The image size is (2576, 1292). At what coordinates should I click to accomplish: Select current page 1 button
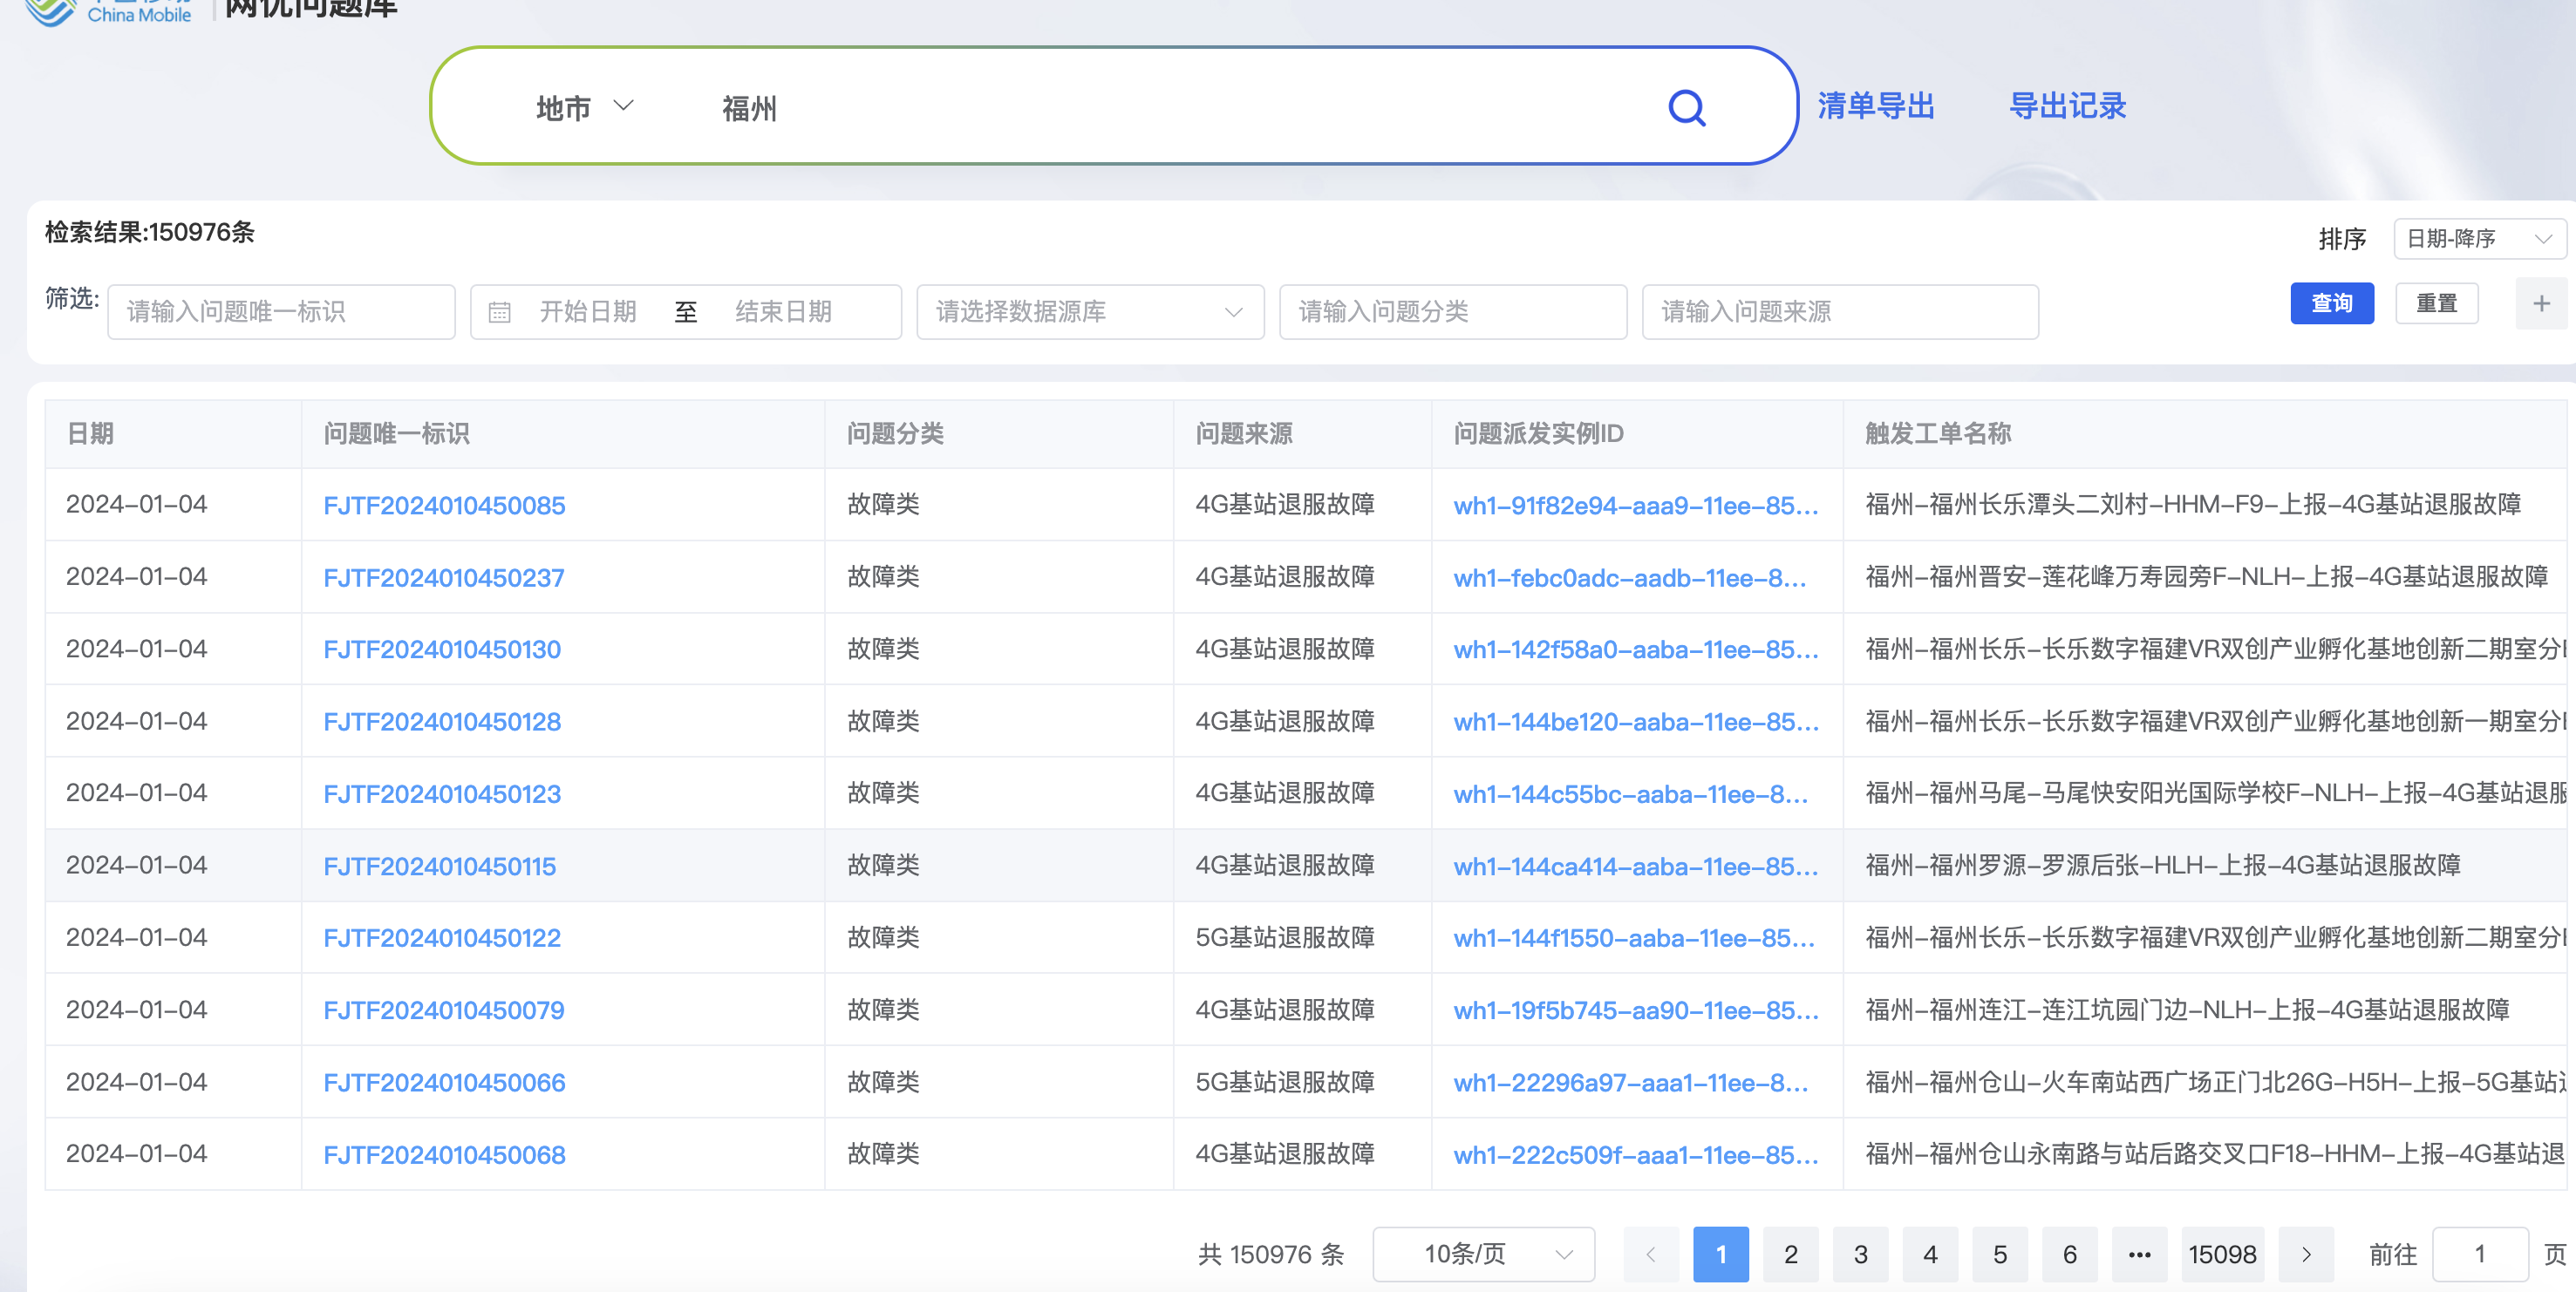click(x=1721, y=1254)
